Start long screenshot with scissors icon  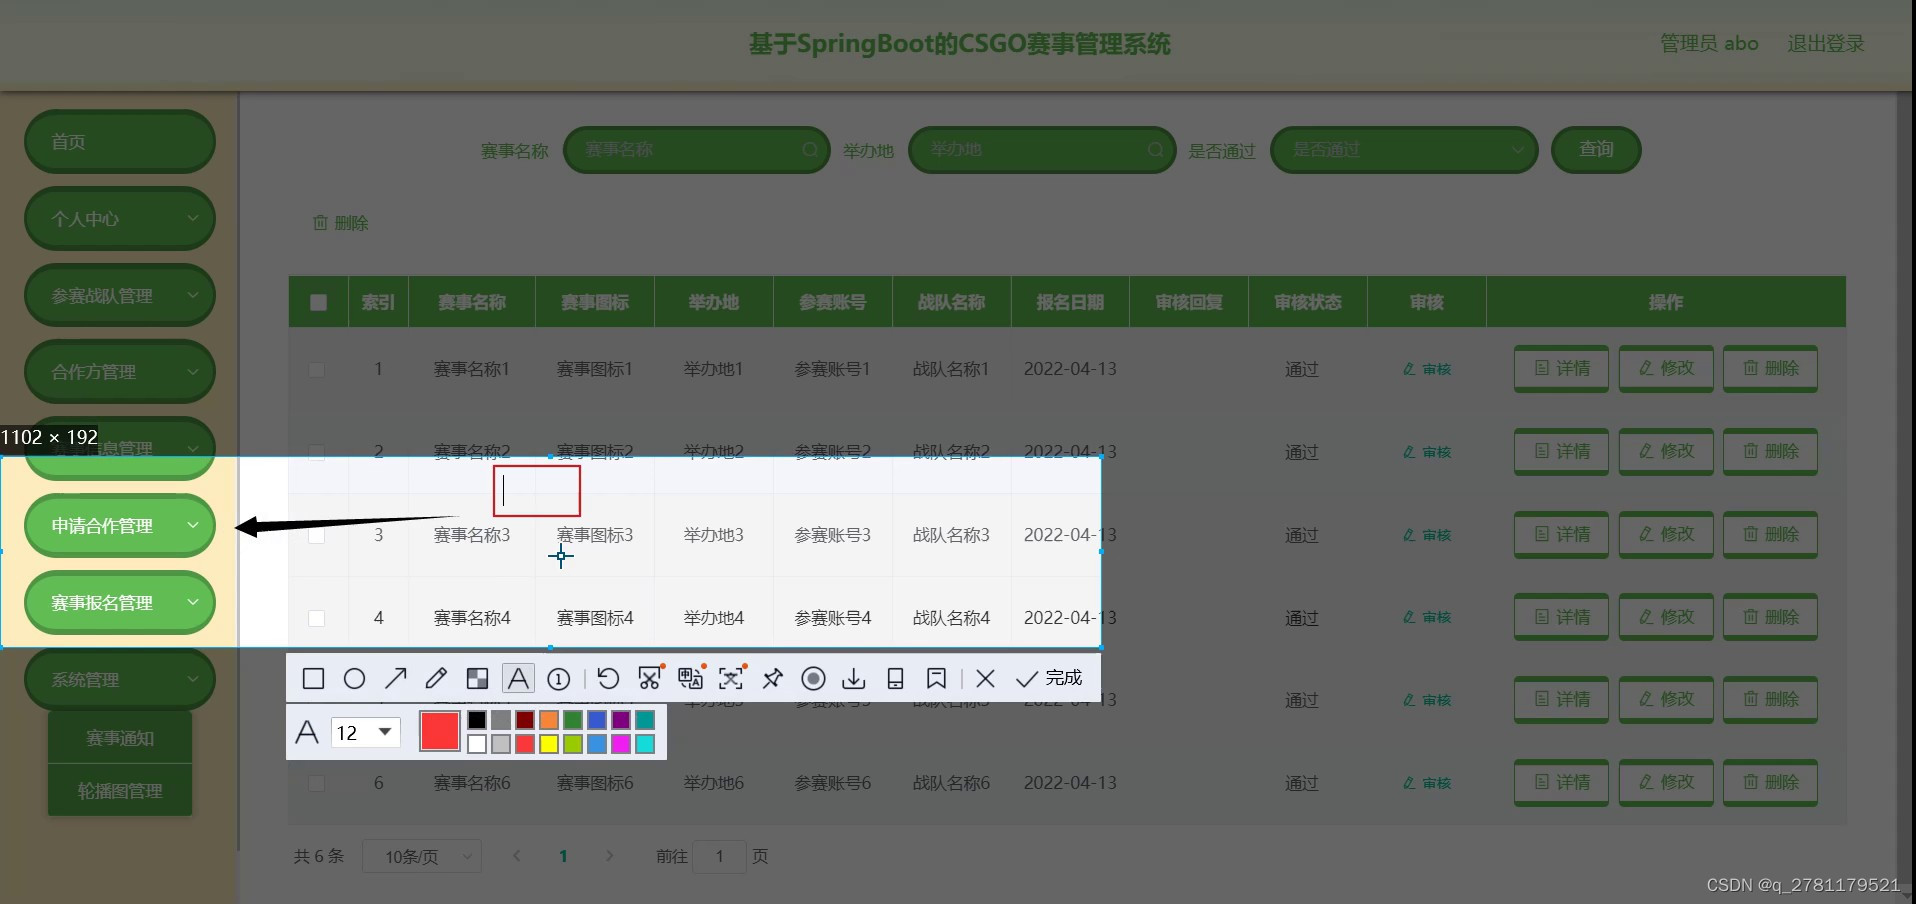(650, 679)
